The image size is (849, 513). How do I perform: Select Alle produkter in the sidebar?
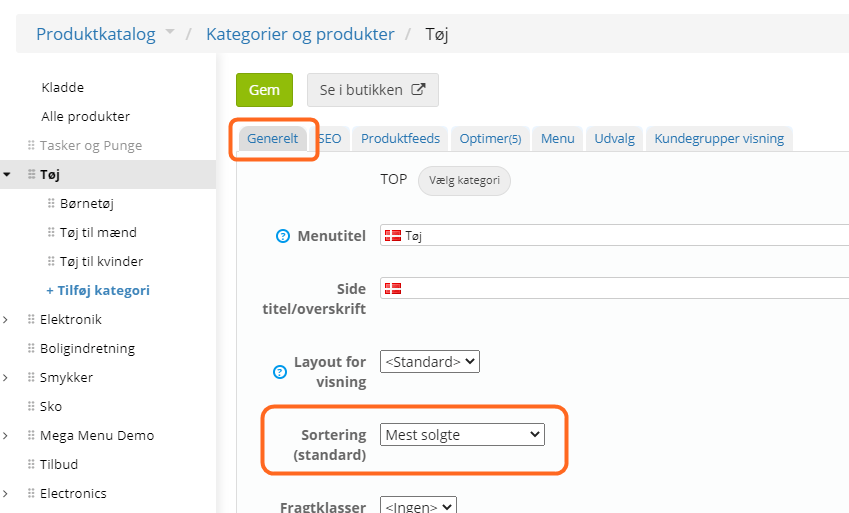pos(86,116)
